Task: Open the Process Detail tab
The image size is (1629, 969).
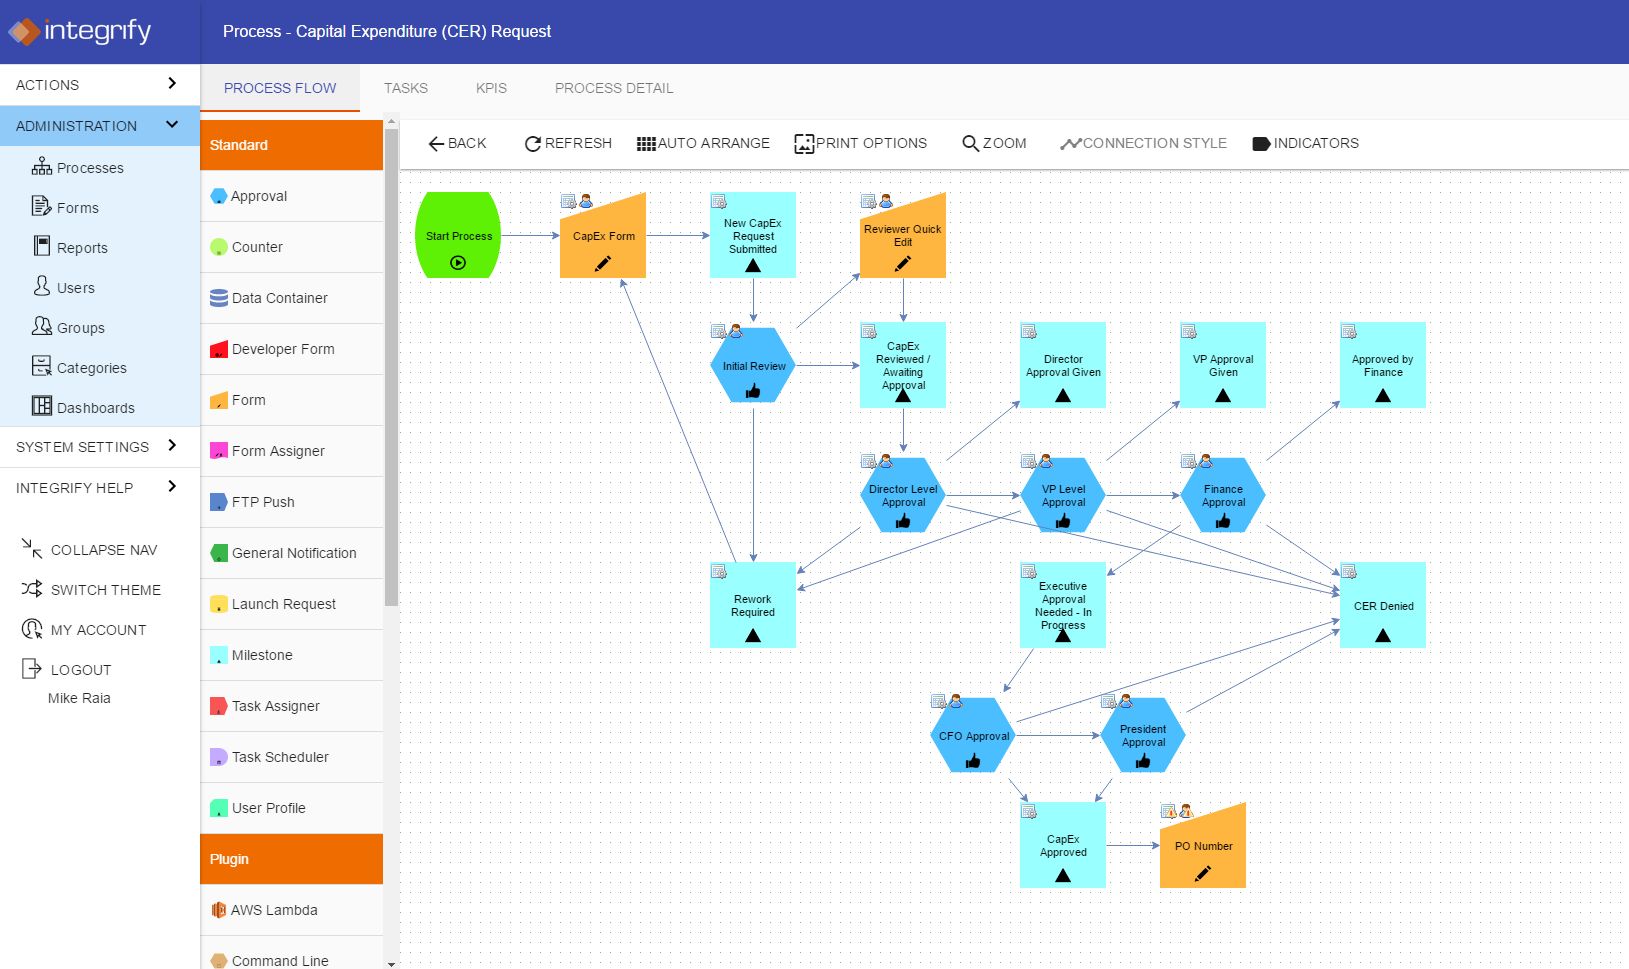Action: click(x=614, y=88)
